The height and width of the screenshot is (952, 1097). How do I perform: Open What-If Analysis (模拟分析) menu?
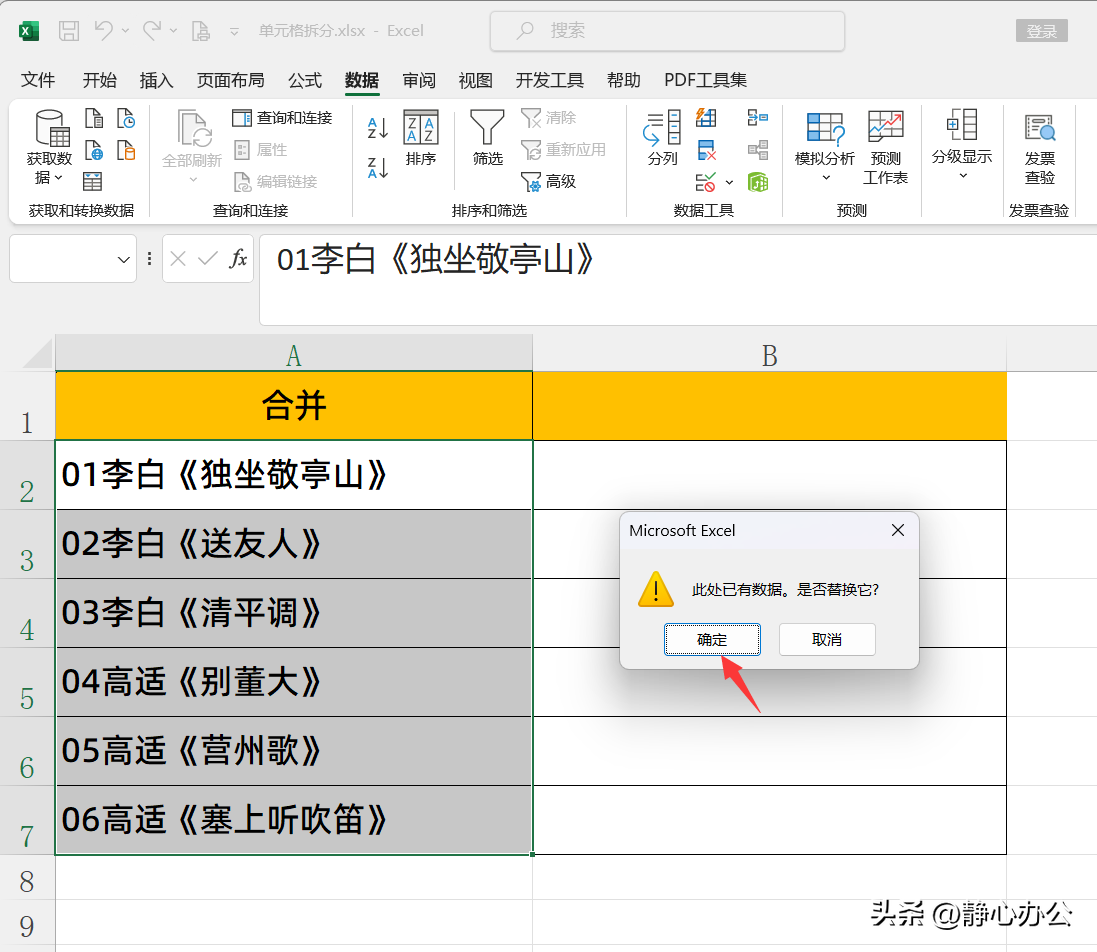tap(825, 147)
